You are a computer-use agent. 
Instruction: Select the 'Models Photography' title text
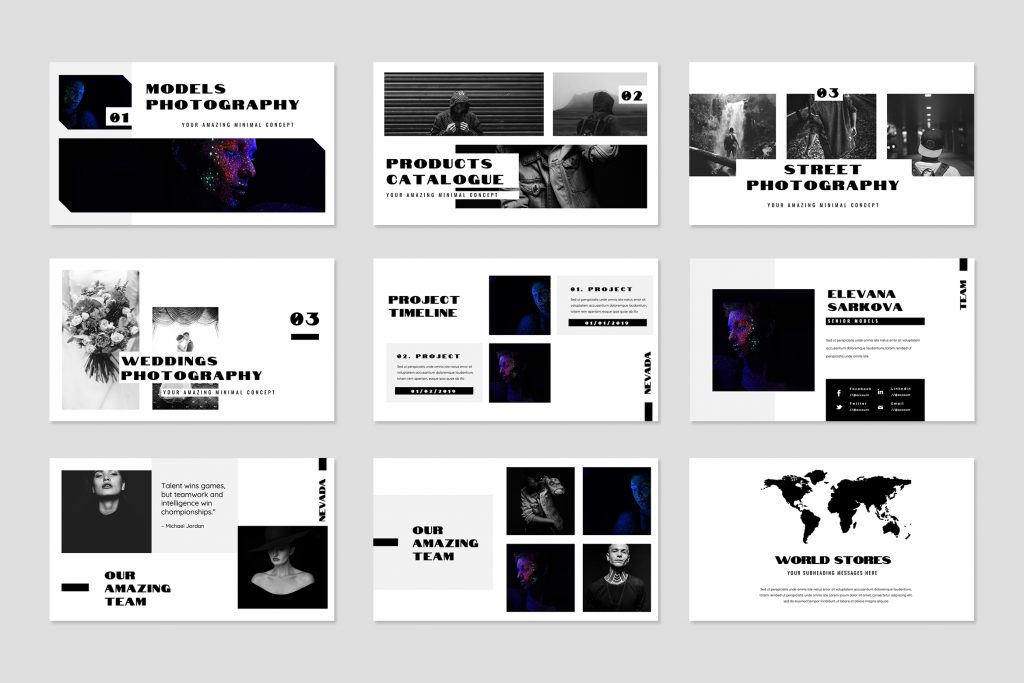coord(222,97)
